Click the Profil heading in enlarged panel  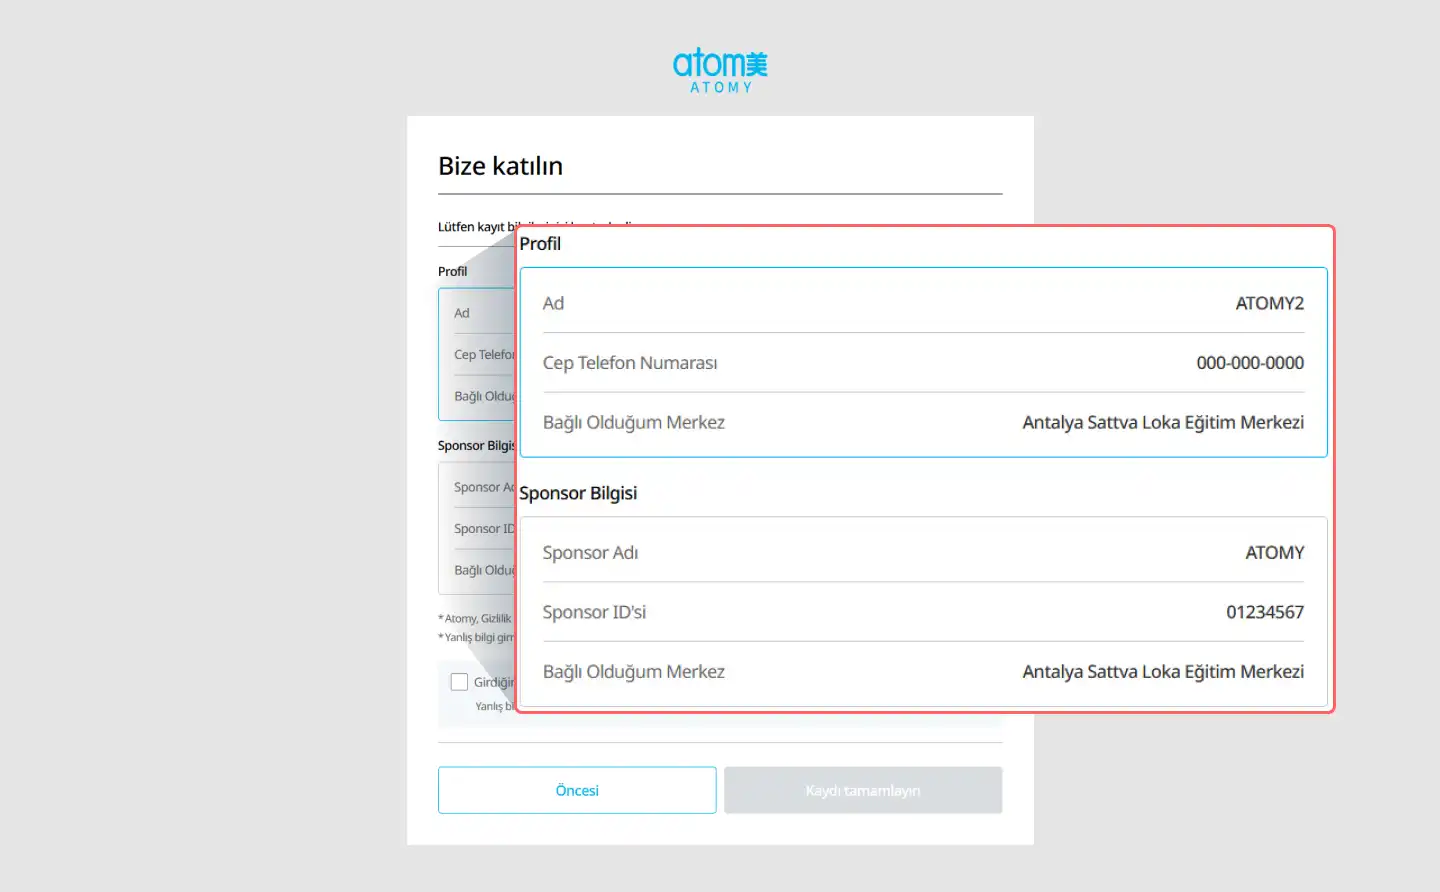pyautogui.click(x=540, y=244)
